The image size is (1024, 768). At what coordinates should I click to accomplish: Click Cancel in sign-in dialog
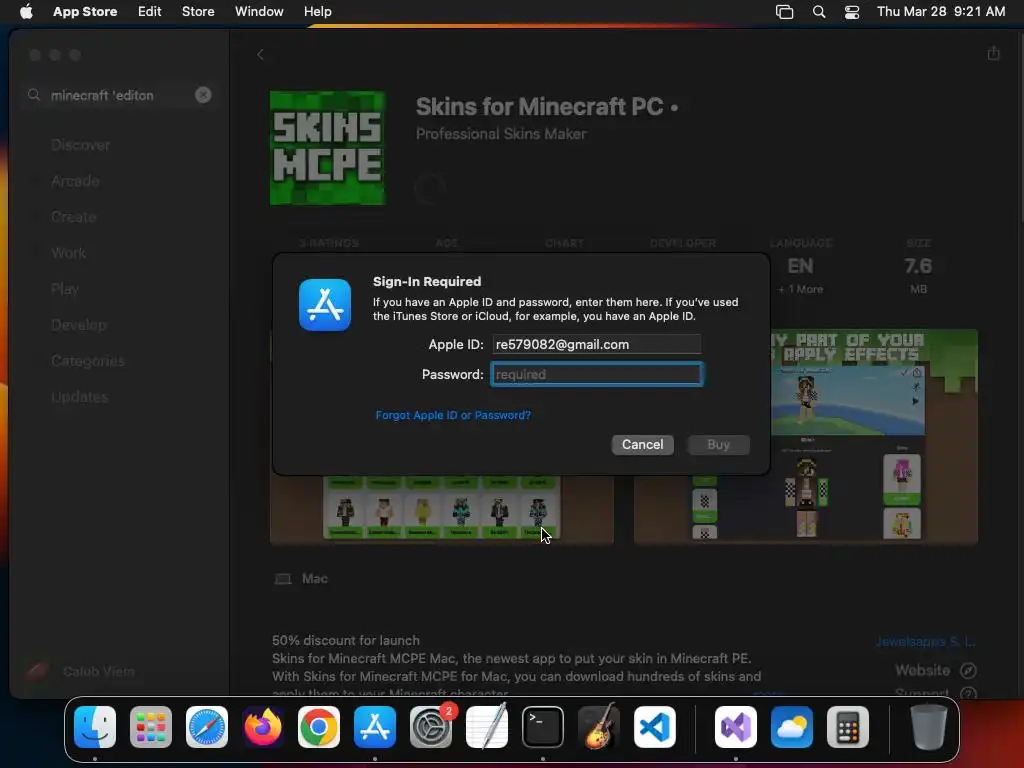[643, 445]
